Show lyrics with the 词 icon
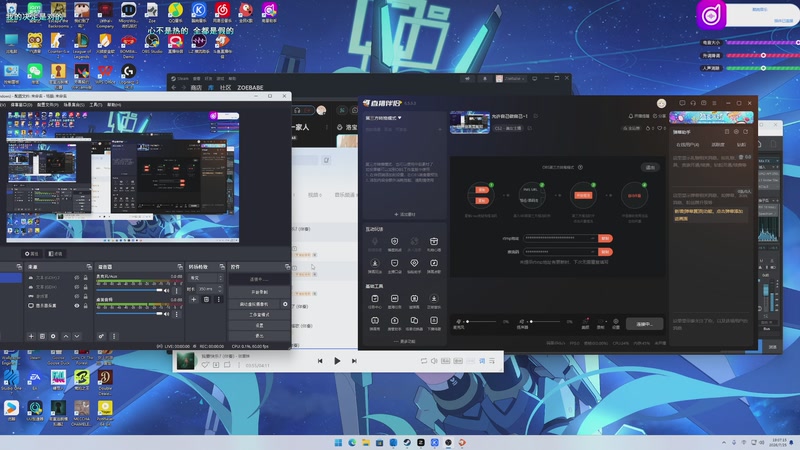Screen dimensions: 800x450 482,361
